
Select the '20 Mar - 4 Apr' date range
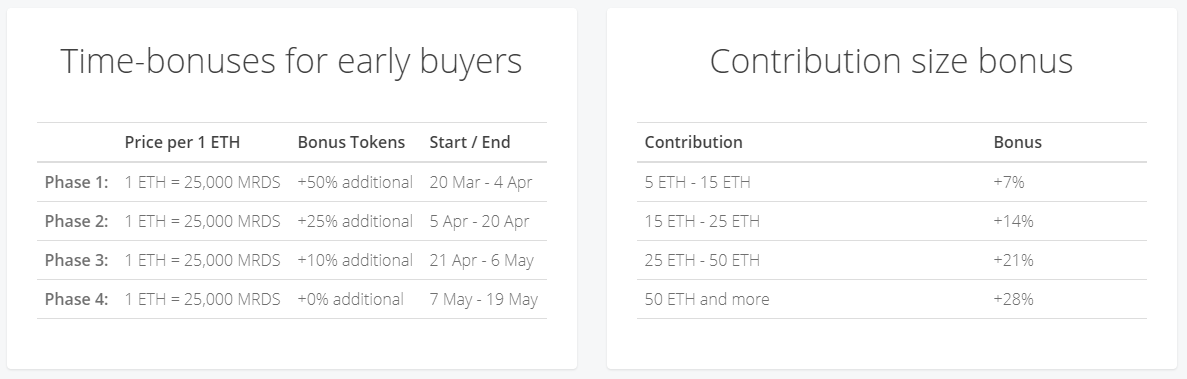[481, 182]
